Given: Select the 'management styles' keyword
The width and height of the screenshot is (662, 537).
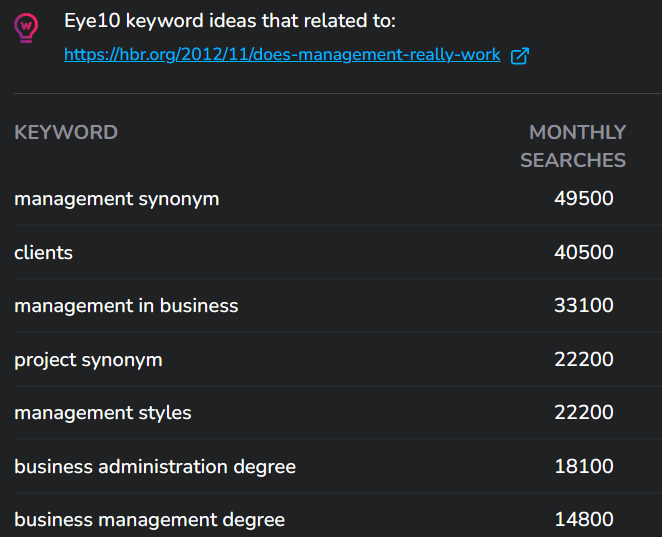Looking at the screenshot, I should (x=103, y=413).
